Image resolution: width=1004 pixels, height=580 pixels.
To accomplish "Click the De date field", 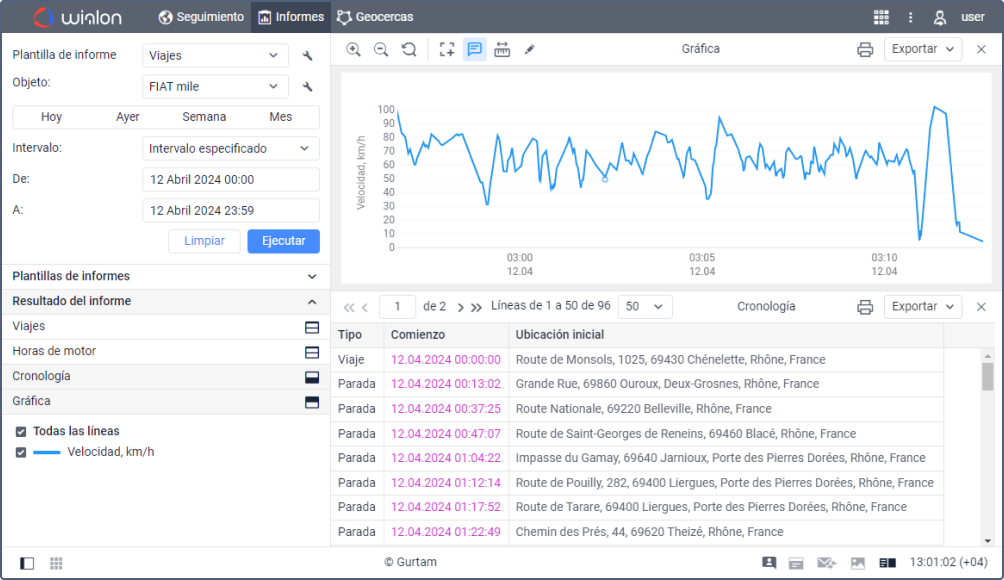I will tap(231, 180).
